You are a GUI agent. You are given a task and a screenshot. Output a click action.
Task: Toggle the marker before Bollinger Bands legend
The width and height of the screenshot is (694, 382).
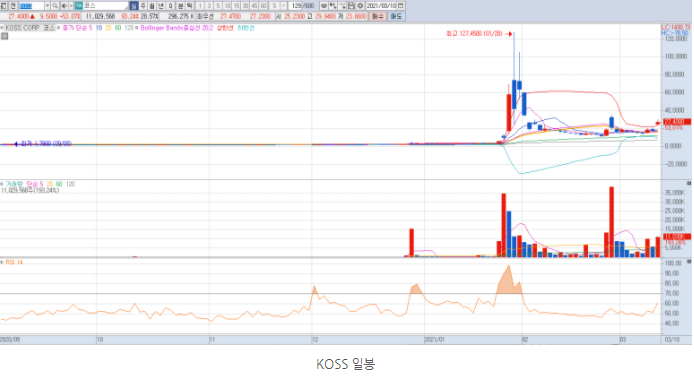tap(137, 27)
